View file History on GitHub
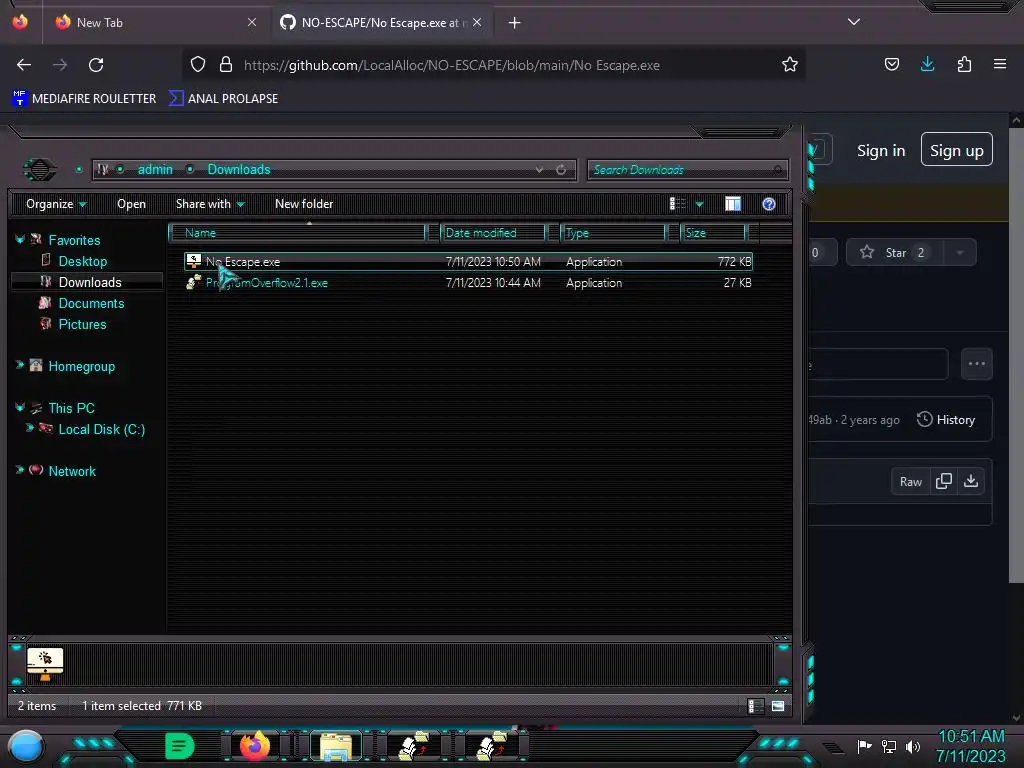The height and width of the screenshot is (768, 1024). click(946, 420)
